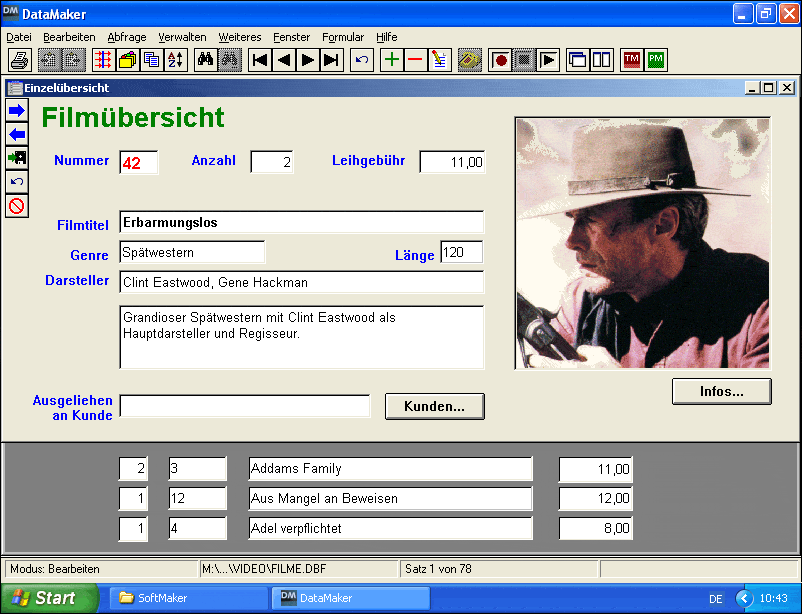Click the Adel verpflichtet title cell
The height and width of the screenshot is (614, 802).
(x=390, y=529)
